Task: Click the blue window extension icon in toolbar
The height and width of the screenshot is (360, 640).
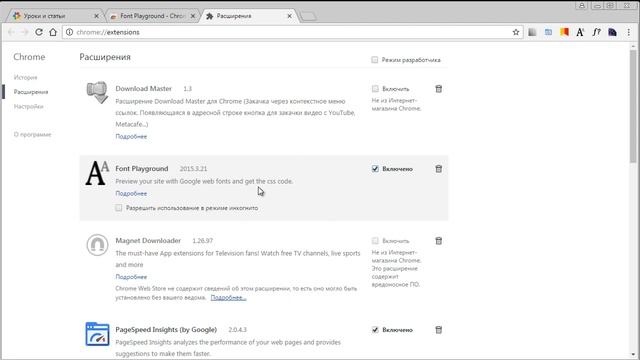Action: coord(548,32)
